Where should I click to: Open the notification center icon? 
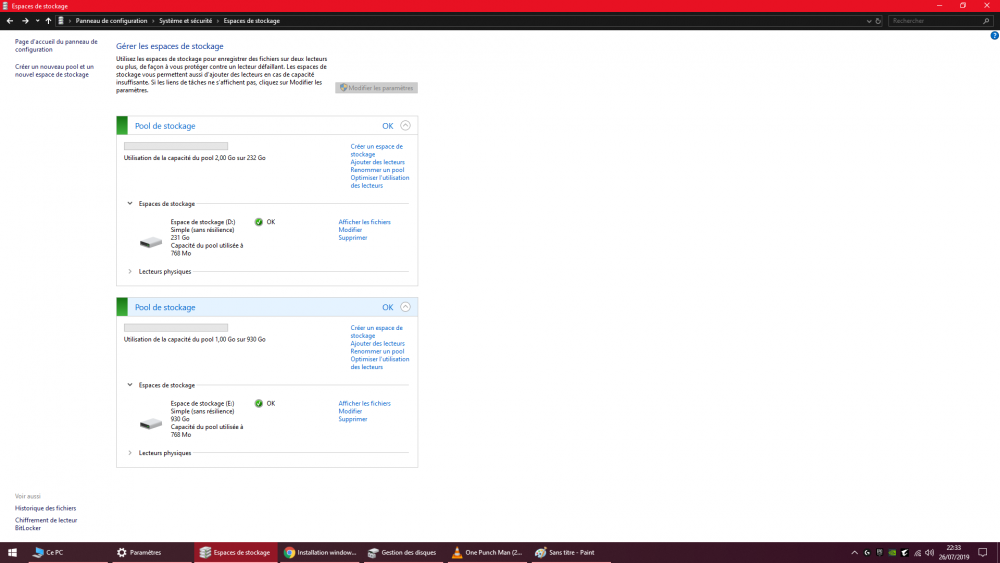pos(983,553)
